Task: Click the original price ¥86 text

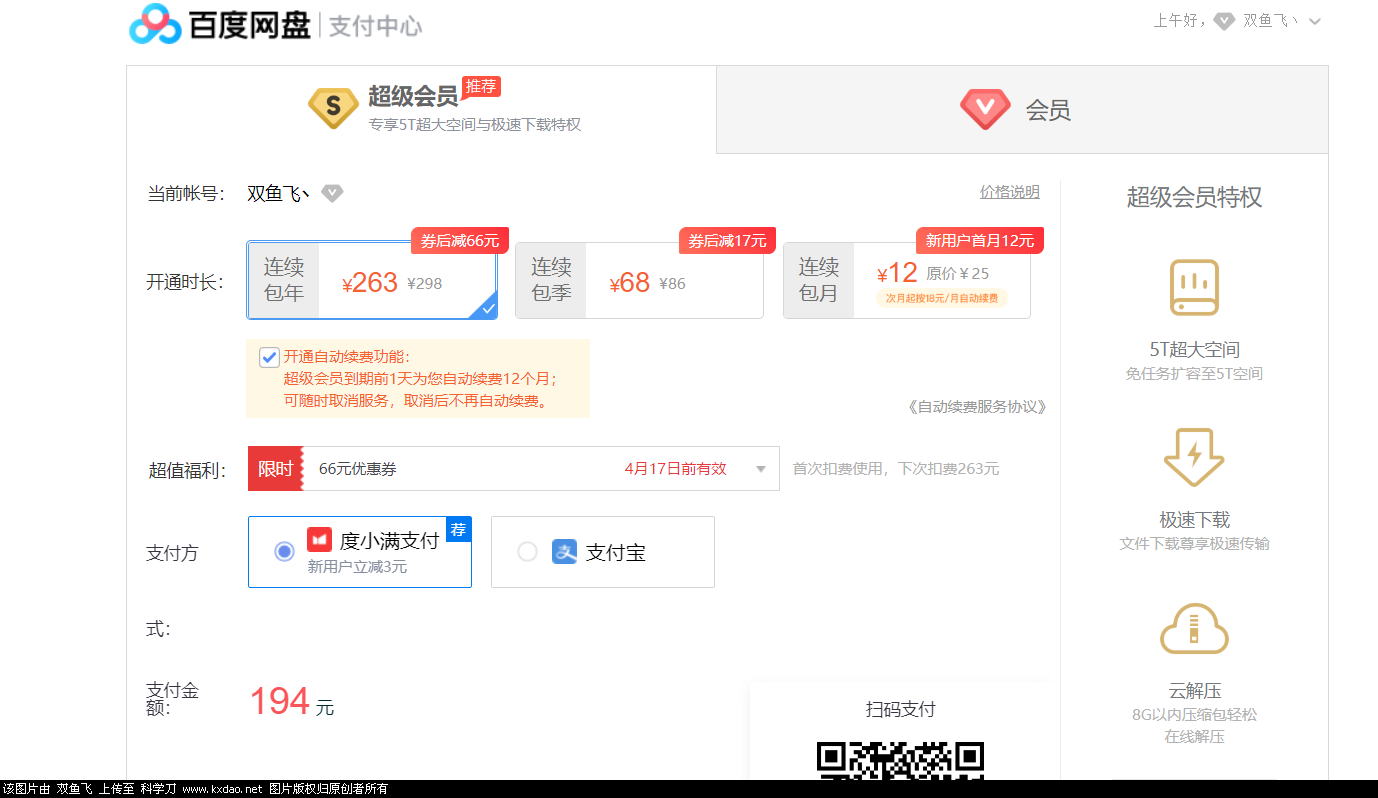Action: coord(673,284)
